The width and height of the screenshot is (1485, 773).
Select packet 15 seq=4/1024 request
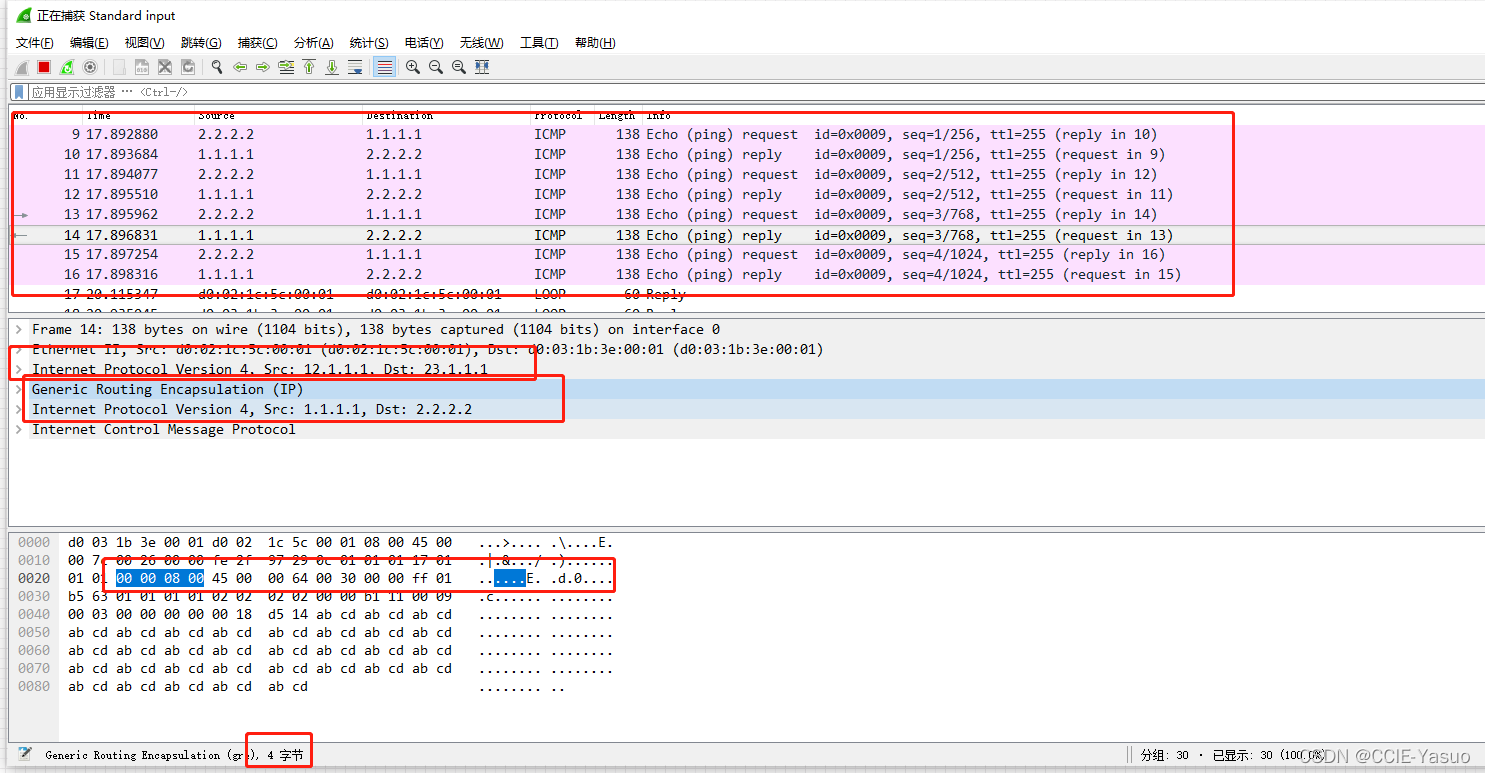747,254
